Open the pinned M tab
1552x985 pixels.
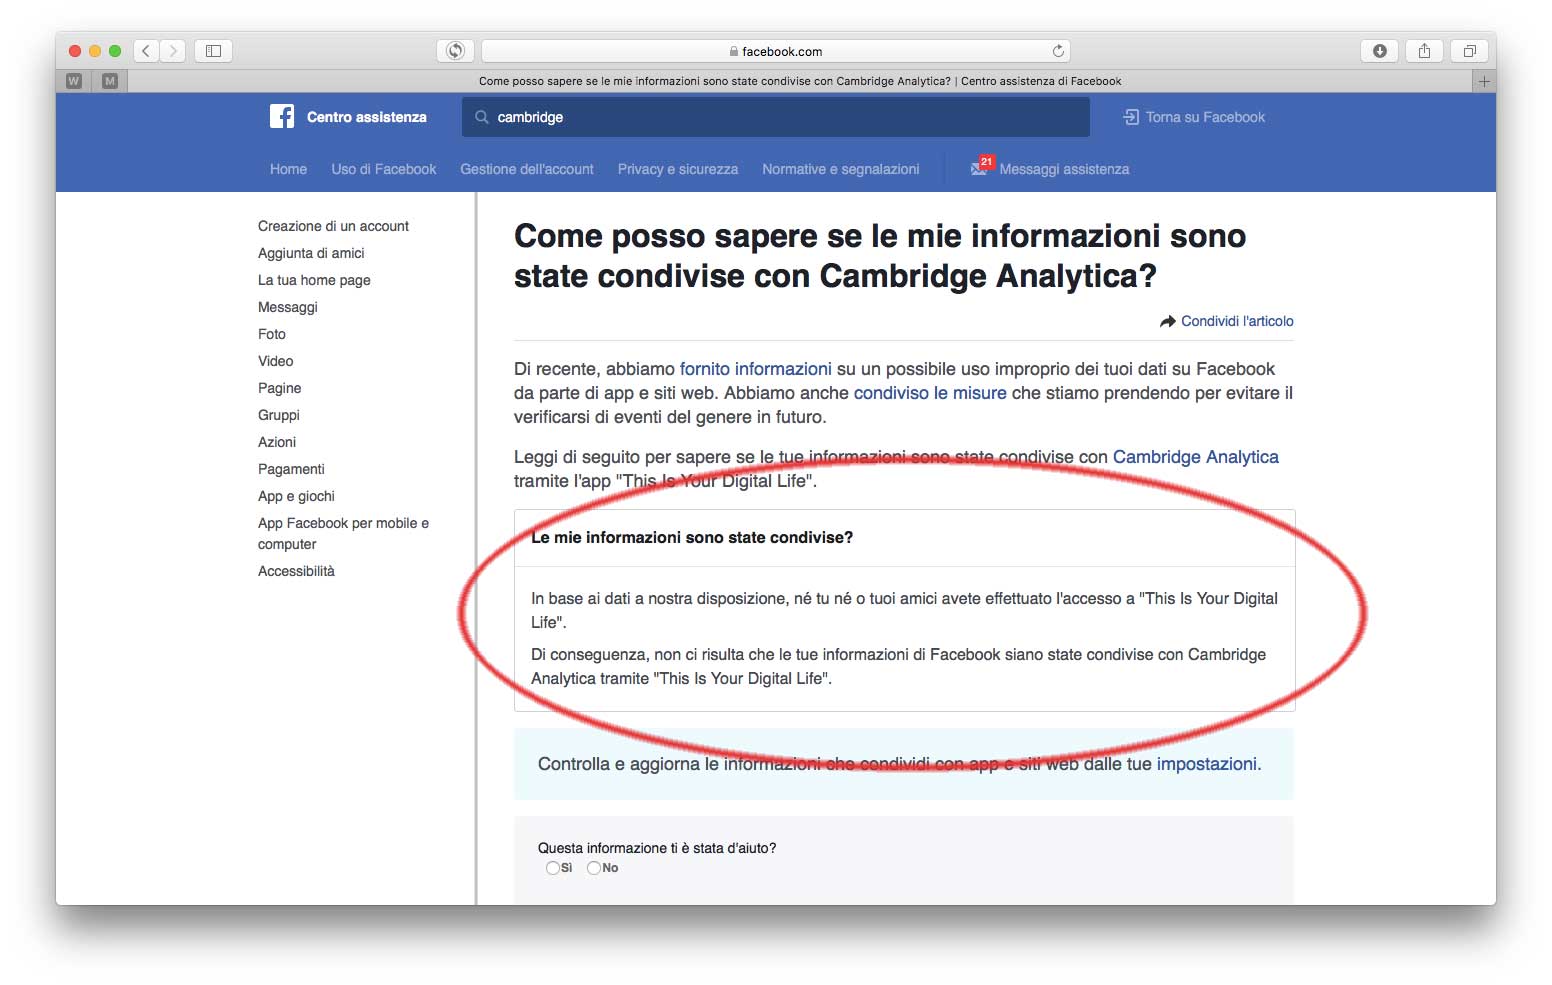pos(110,81)
